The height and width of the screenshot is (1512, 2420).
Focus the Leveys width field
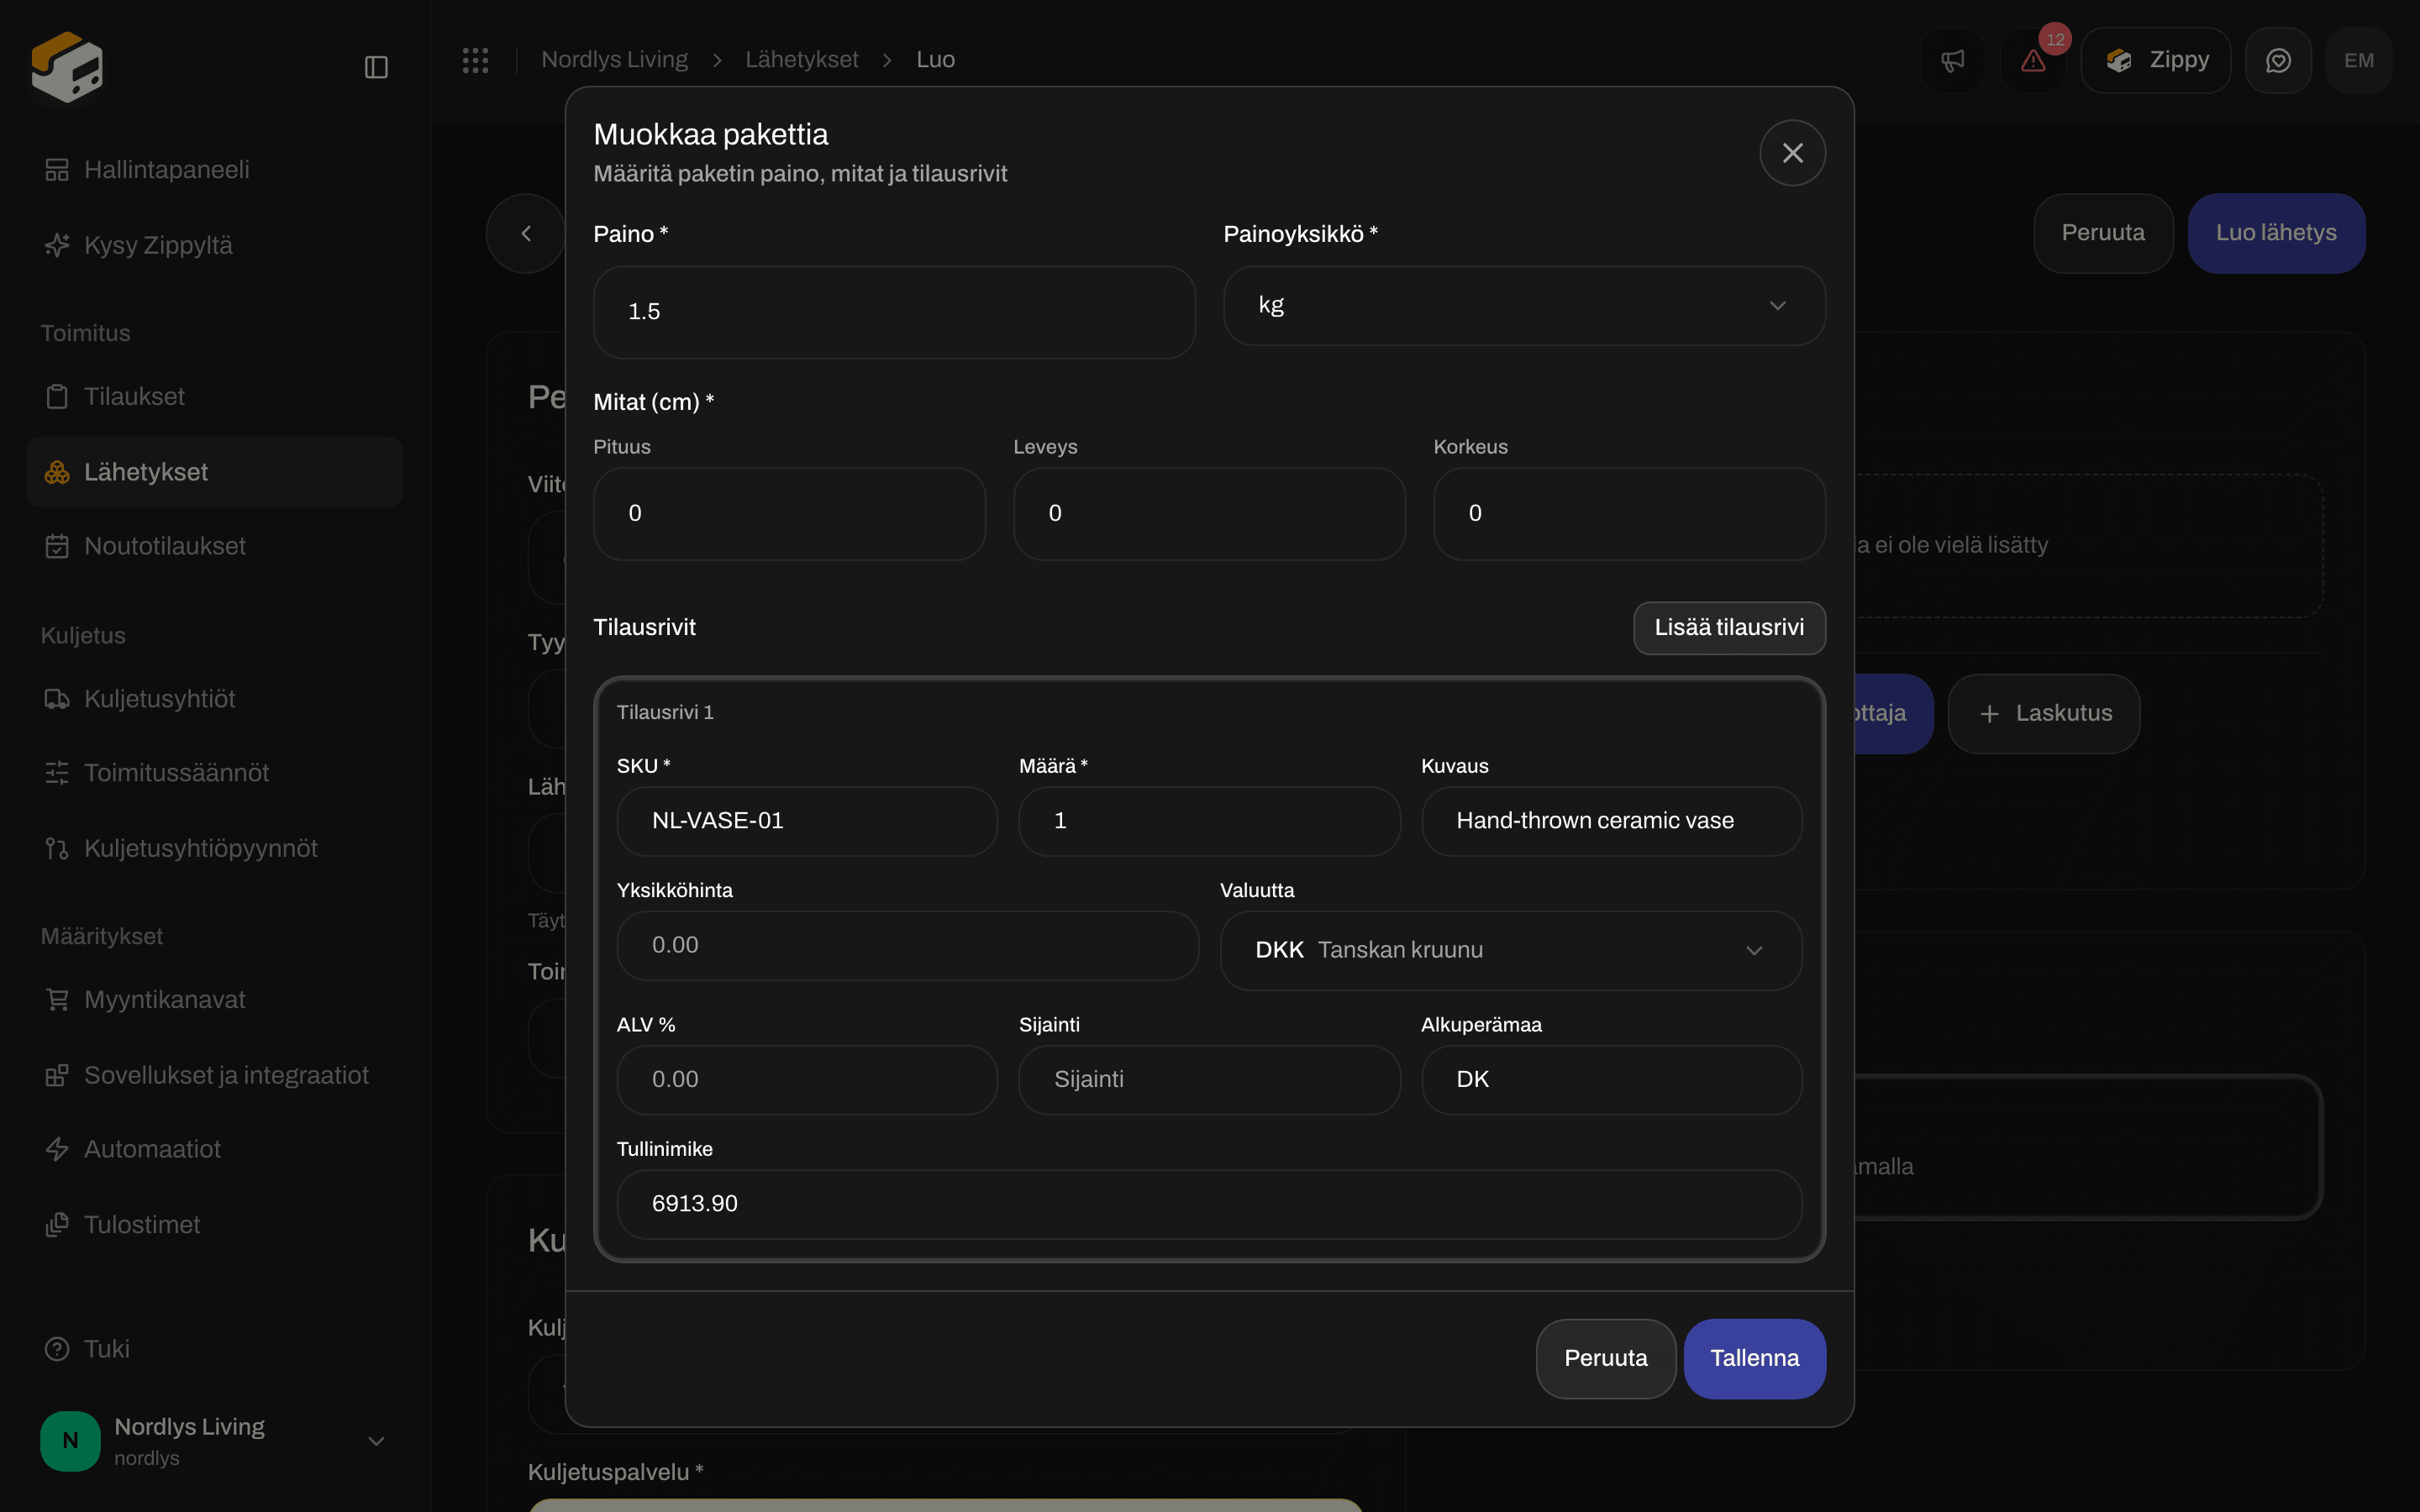(1209, 514)
